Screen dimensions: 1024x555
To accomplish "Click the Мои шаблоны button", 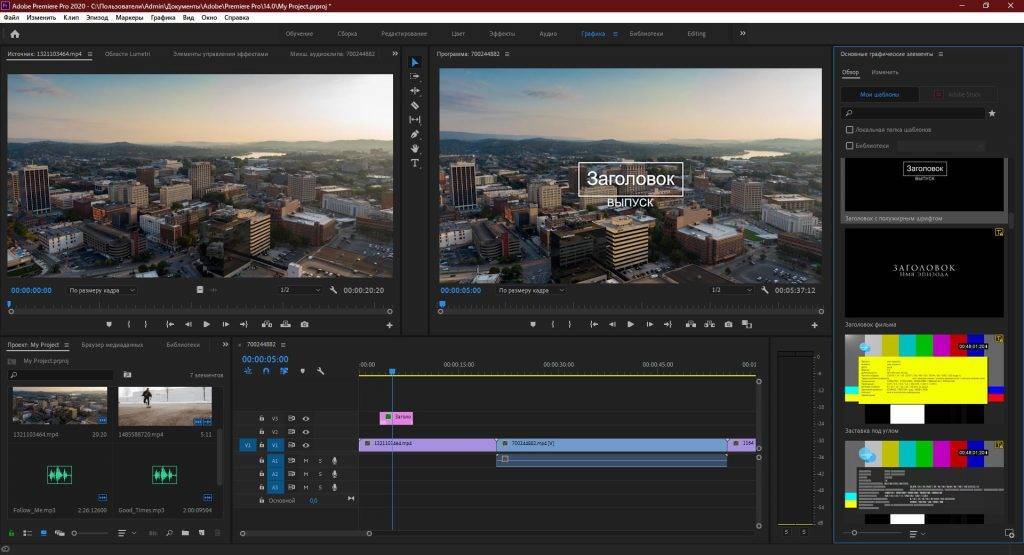I will pyautogui.click(x=879, y=94).
